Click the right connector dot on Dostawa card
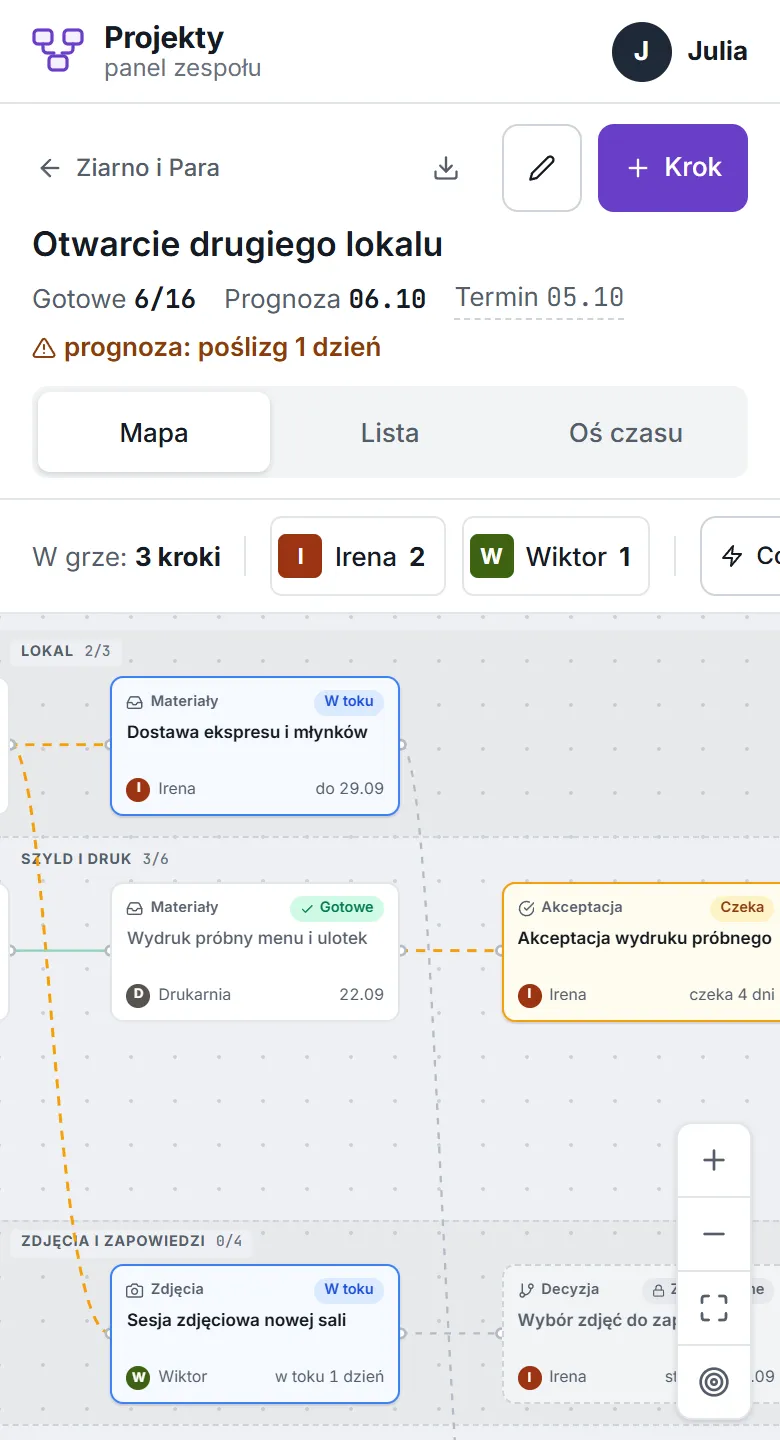Image resolution: width=780 pixels, height=1440 pixels. tap(402, 744)
